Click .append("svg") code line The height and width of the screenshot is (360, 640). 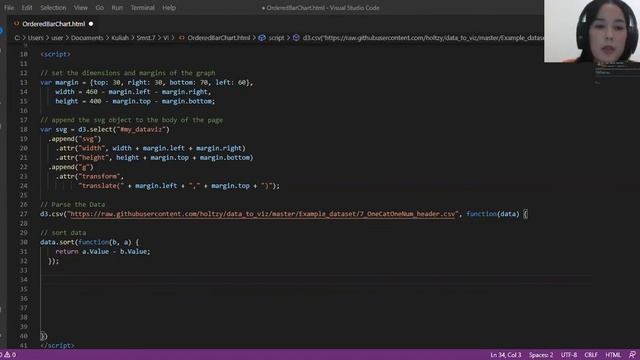point(75,139)
